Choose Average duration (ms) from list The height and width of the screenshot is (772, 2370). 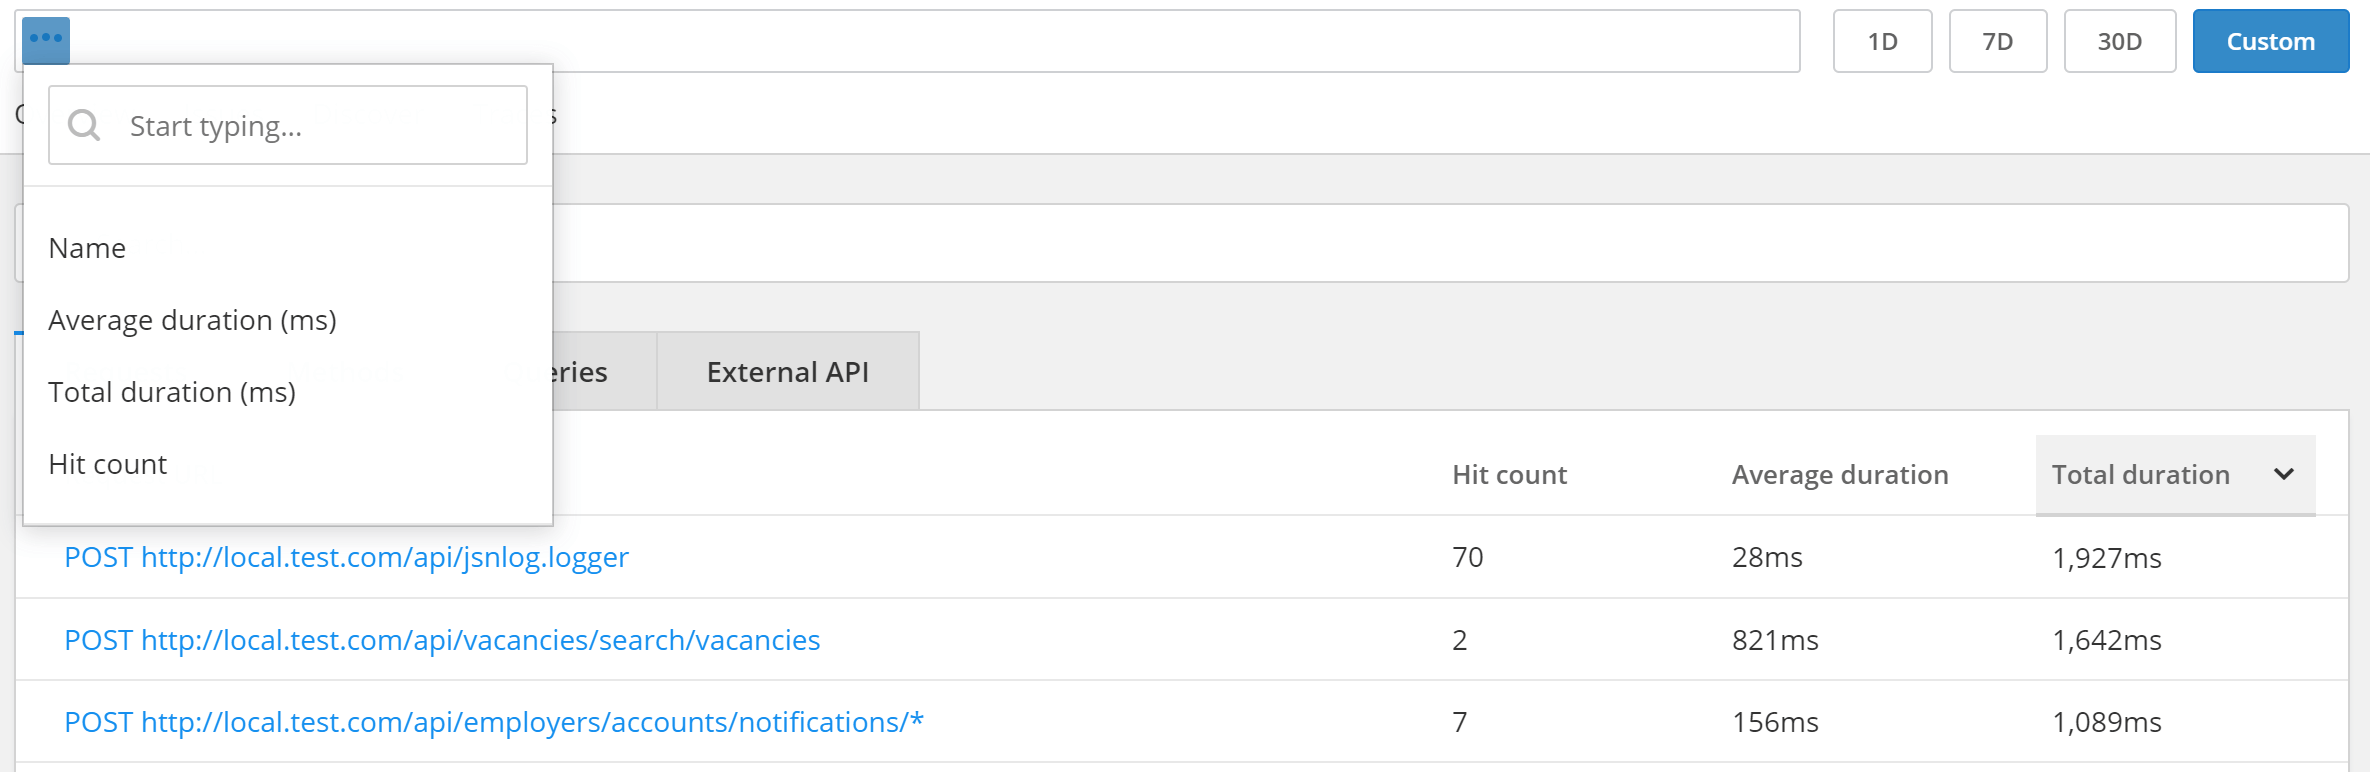click(192, 320)
